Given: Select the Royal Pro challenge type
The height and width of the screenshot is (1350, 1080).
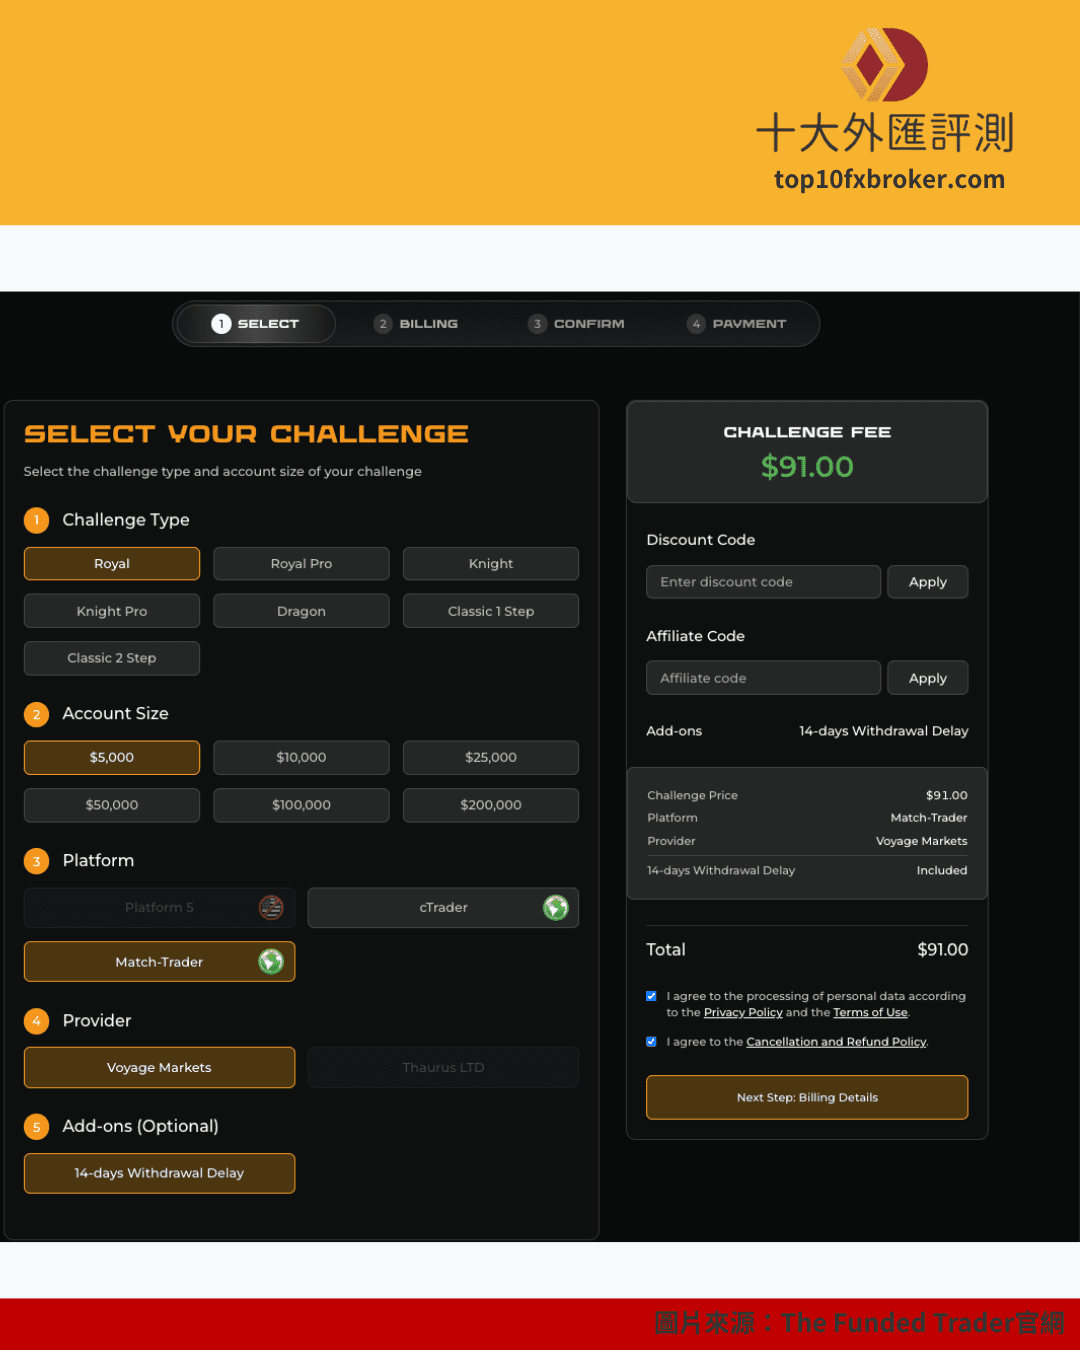Looking at the screenshot, I should point(301,564).
